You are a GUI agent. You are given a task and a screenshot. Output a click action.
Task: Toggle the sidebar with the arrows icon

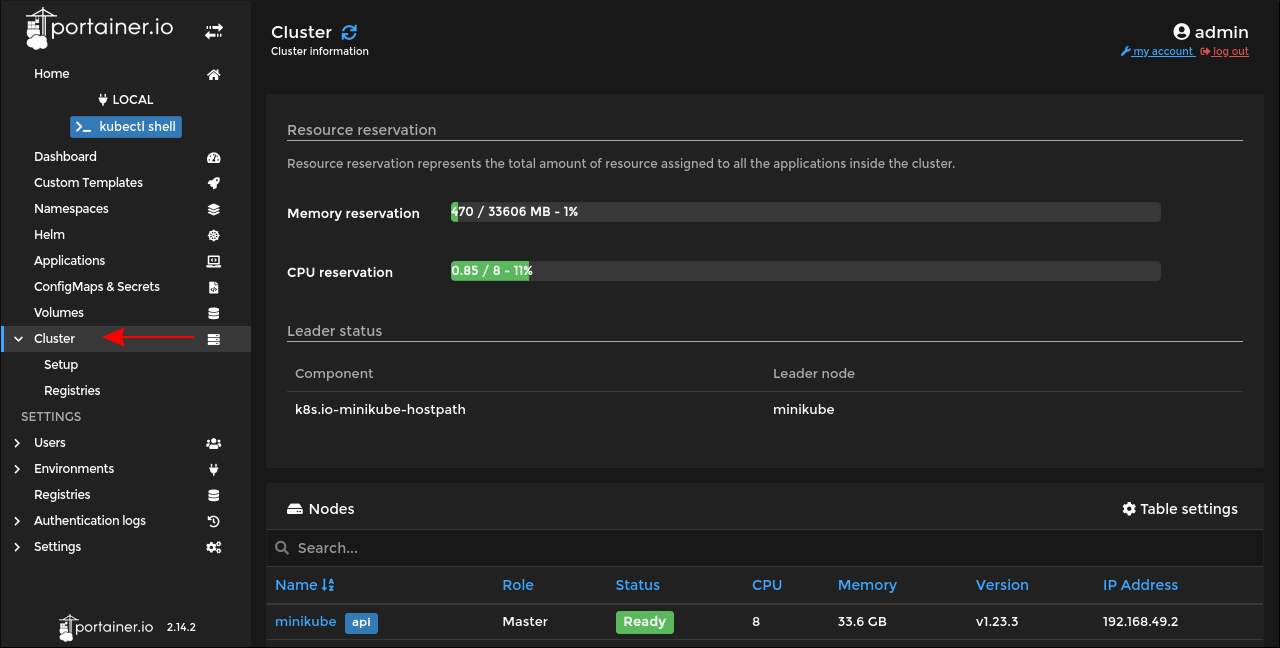click(x=214, y=31)
